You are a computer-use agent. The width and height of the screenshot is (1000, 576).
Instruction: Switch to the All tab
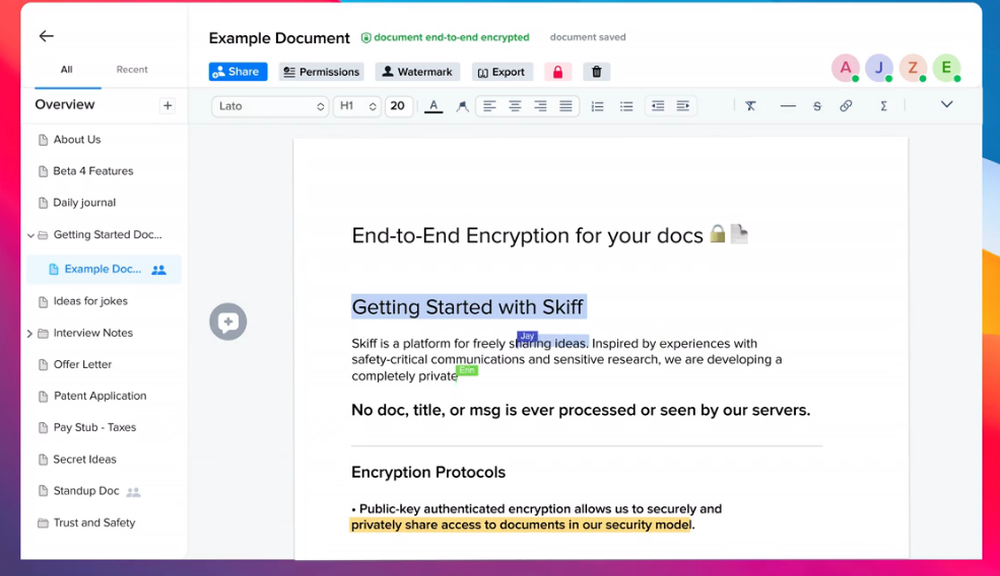coord(66,70)
